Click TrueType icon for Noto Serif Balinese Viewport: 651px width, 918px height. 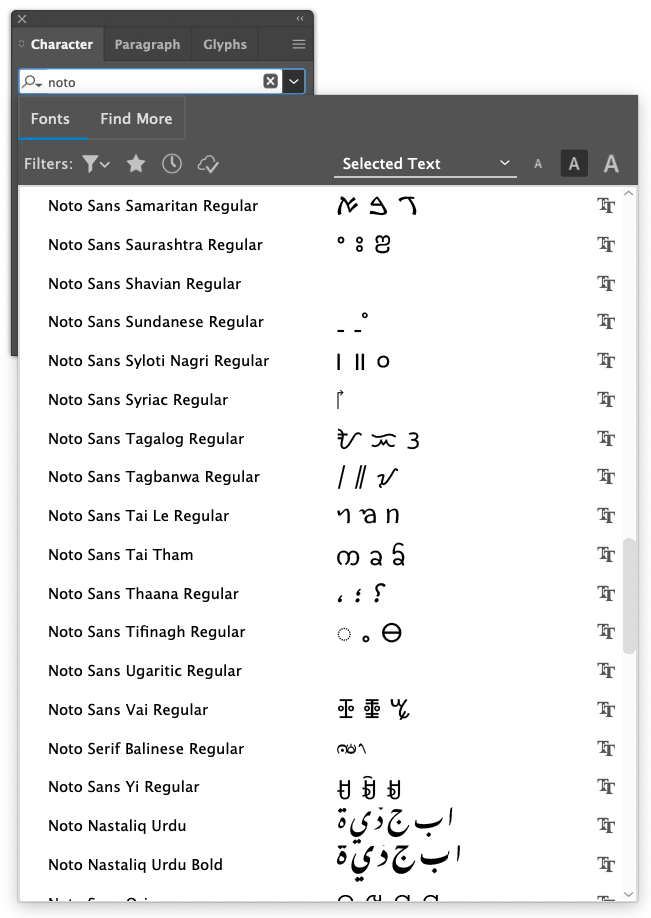coord(606,748)
